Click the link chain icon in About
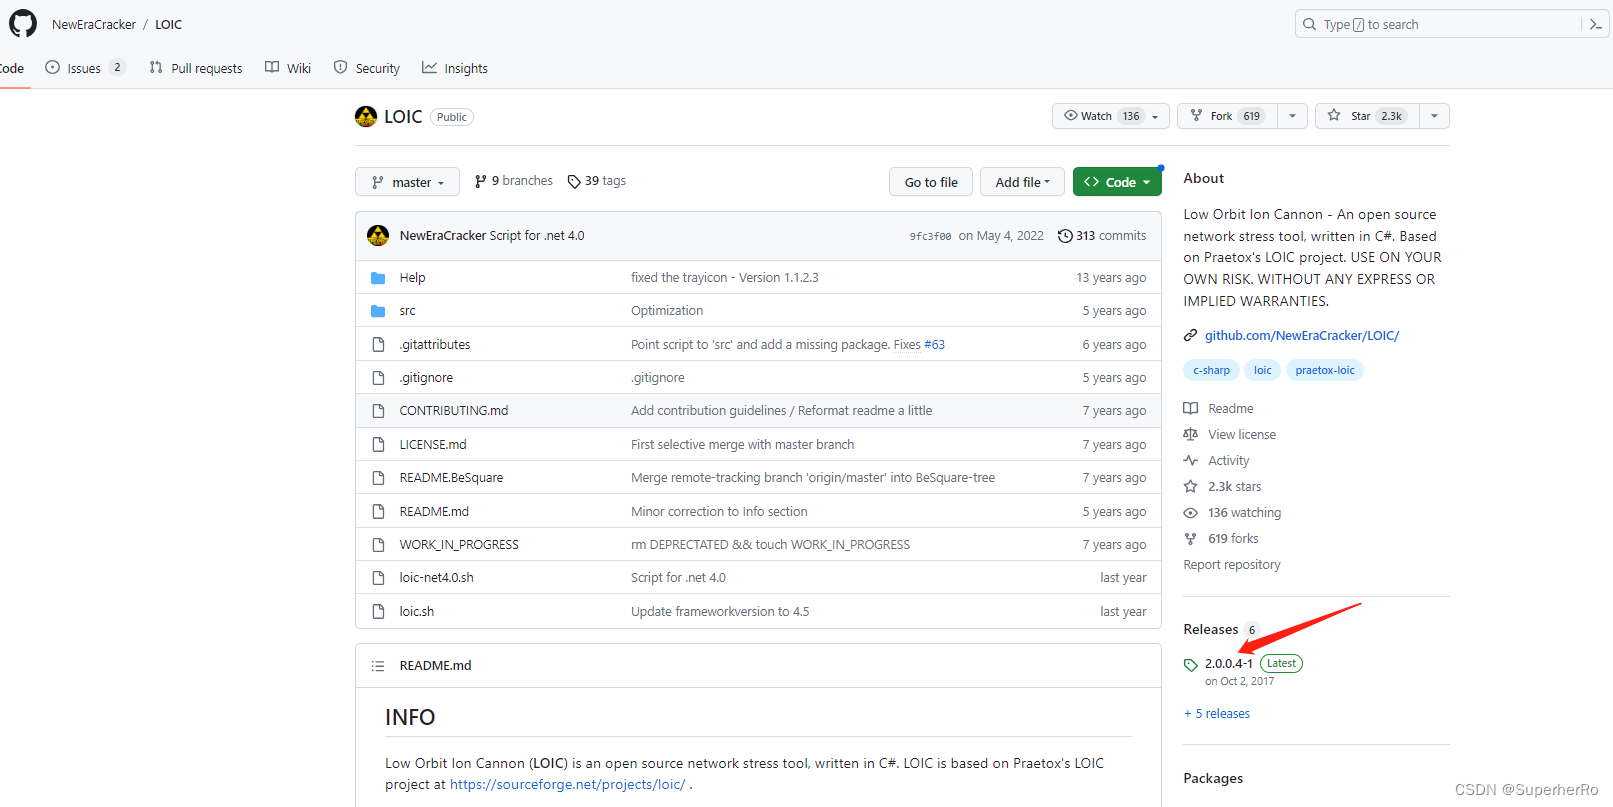Image resolution: width=1613 pixels, height=807 pixels. [x=1190, y=335]
